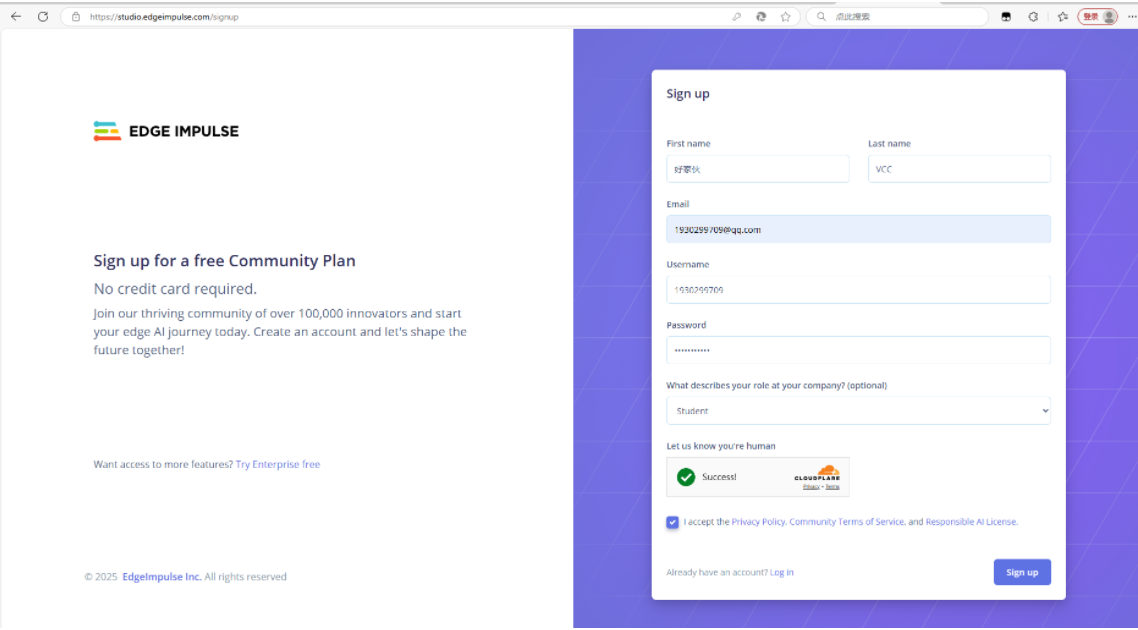Open the Responsible AI License link
Screen dimensions: 1138x630
click(x=971, y=522)
